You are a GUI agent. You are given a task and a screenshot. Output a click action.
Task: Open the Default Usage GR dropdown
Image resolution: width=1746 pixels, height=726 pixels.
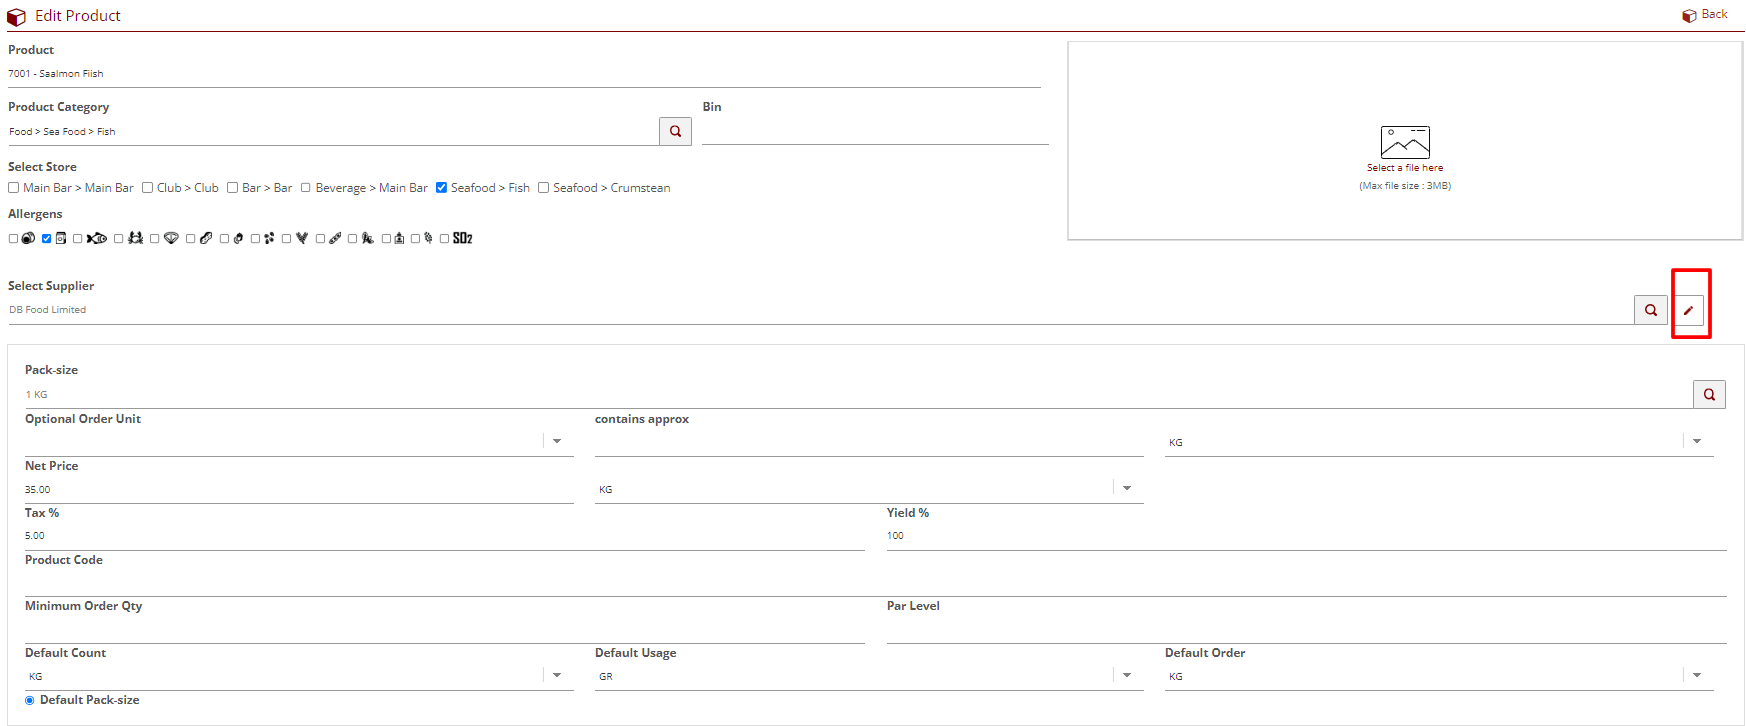pyautogui.click(x=1127, y=676)
